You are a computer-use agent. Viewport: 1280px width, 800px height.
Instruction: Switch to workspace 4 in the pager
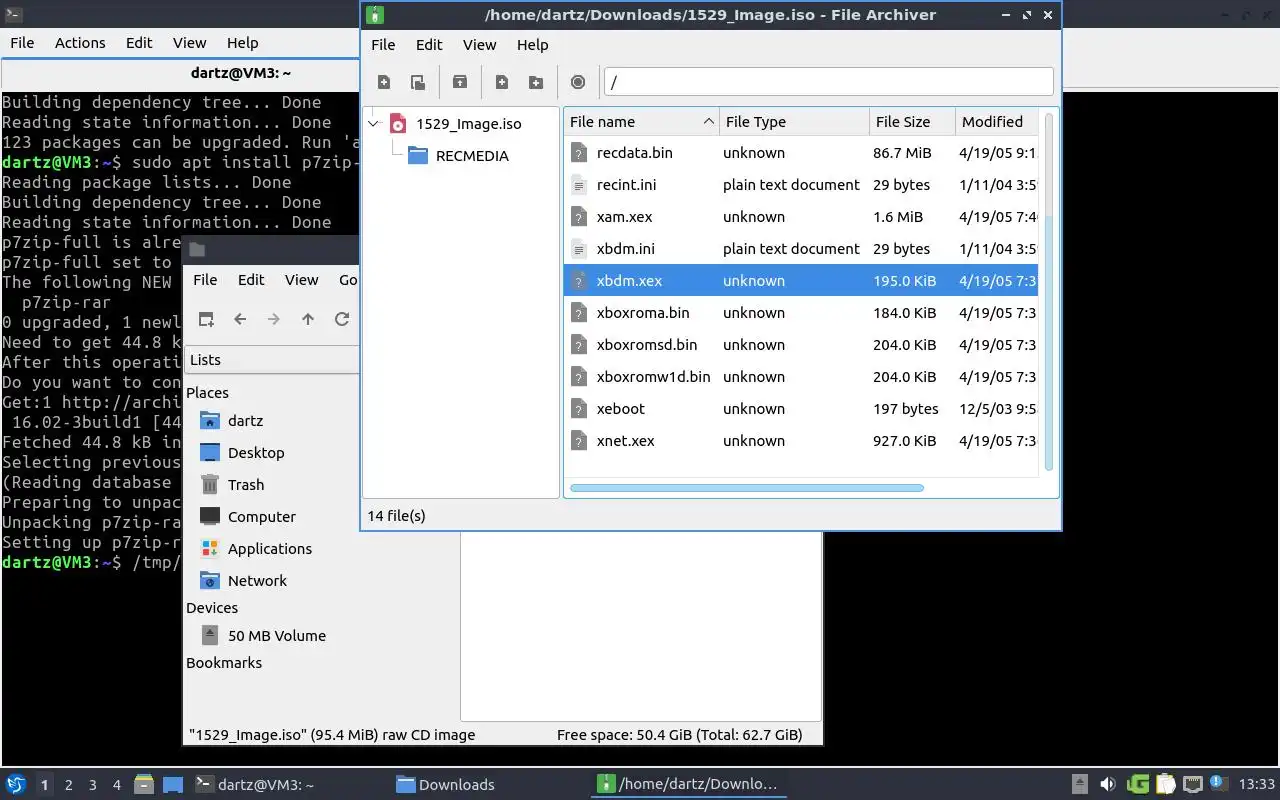coord(117,785)
